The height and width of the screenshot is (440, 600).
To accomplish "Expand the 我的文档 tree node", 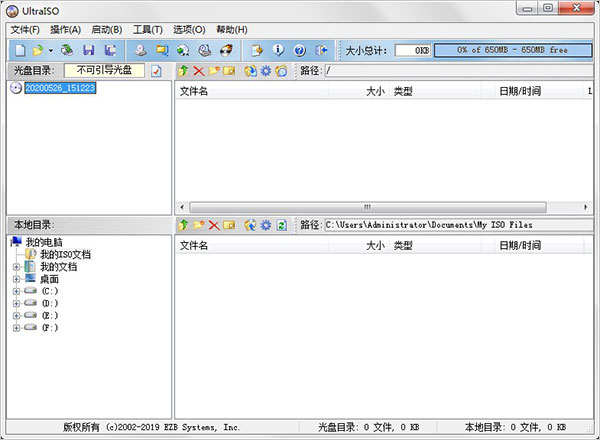I will tap(16, 267).
